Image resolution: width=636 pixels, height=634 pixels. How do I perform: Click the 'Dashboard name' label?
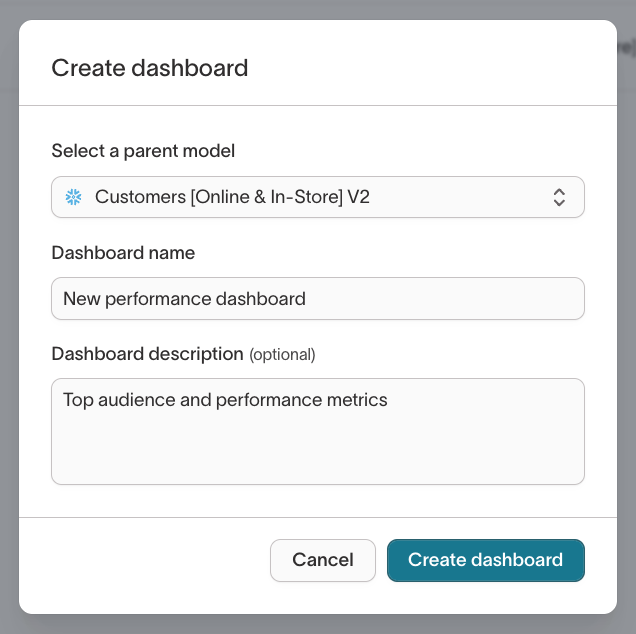point(123,253)
